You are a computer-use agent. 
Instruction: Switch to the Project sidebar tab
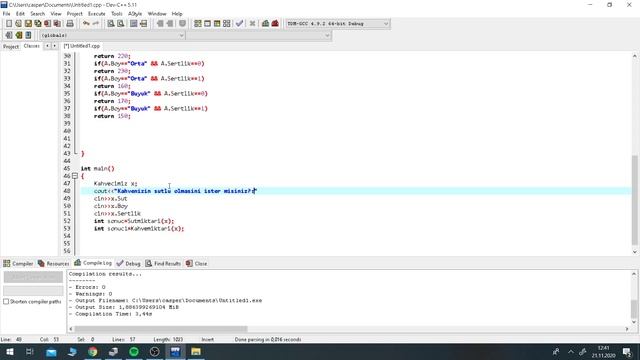pyautogui.click(x=11, y=47)
